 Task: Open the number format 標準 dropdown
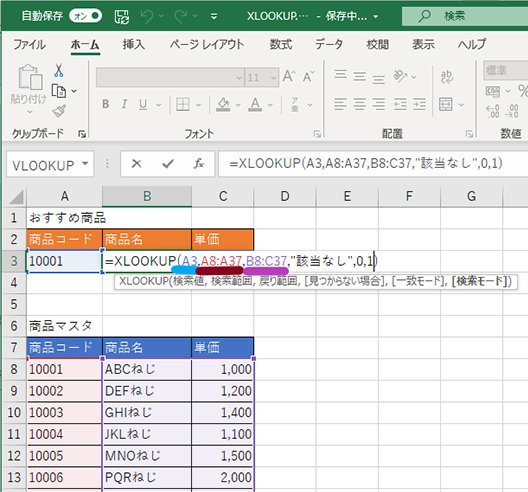506,70
